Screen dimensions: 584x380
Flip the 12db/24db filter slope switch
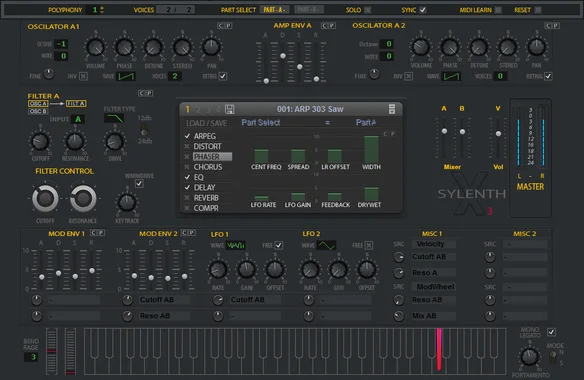(x=144, y=130)
